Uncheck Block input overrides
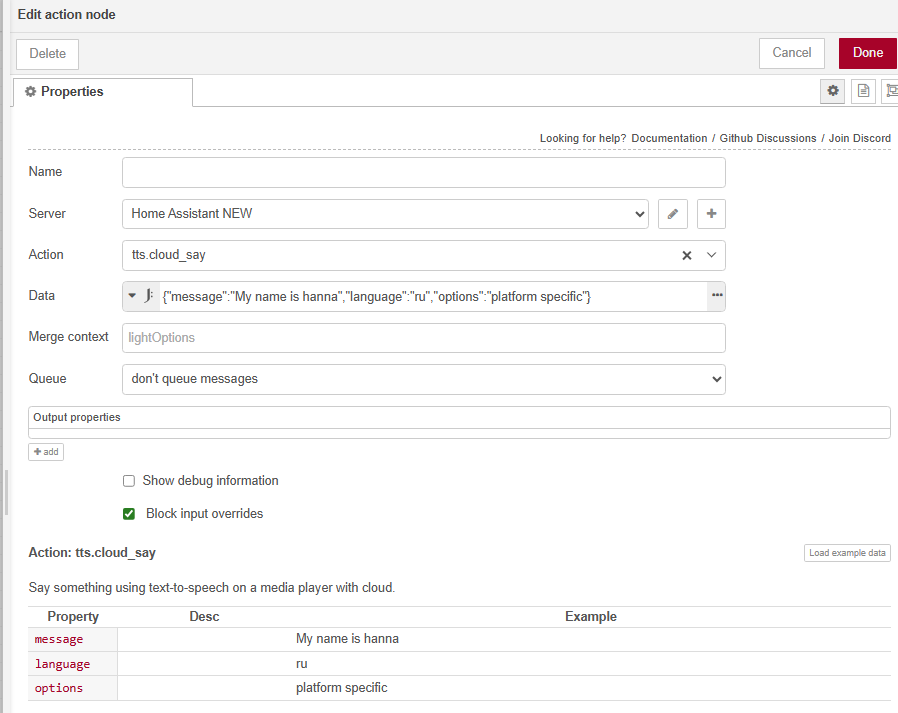Screen dimensions: 898x713 tap(129, 514)
